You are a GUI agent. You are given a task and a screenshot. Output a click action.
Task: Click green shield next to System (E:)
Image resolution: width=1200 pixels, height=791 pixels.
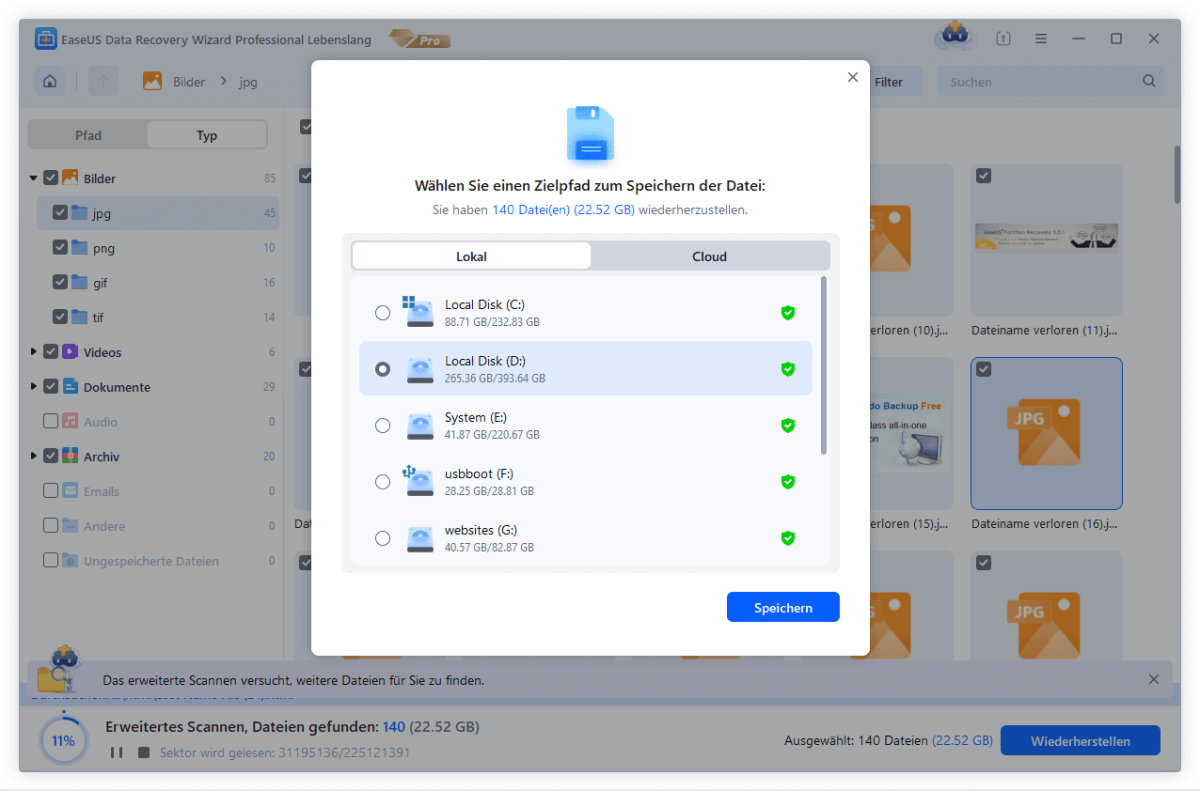pyautogui.click(x=788, y=425)
